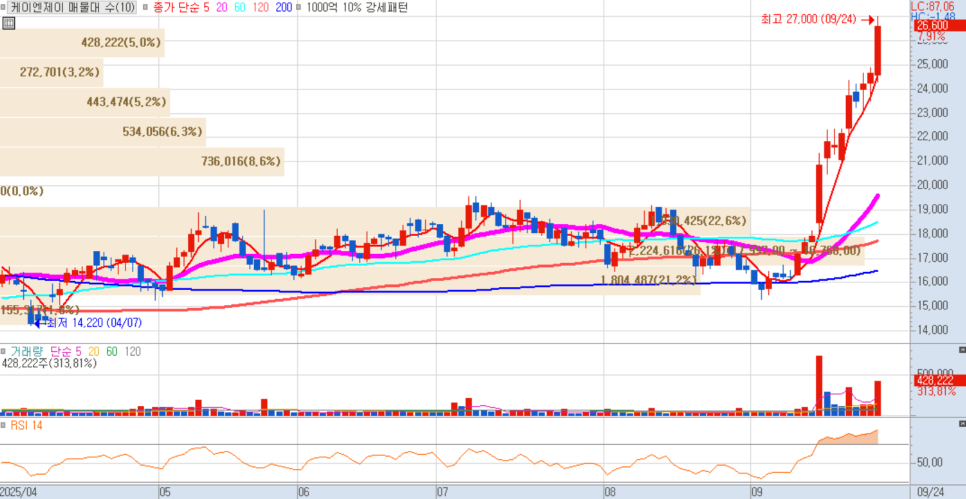The width and height of the screenshot is (966, 499).
Task: Select the cyan 60 moving average label in price legend
Action: tap(238, 8)
